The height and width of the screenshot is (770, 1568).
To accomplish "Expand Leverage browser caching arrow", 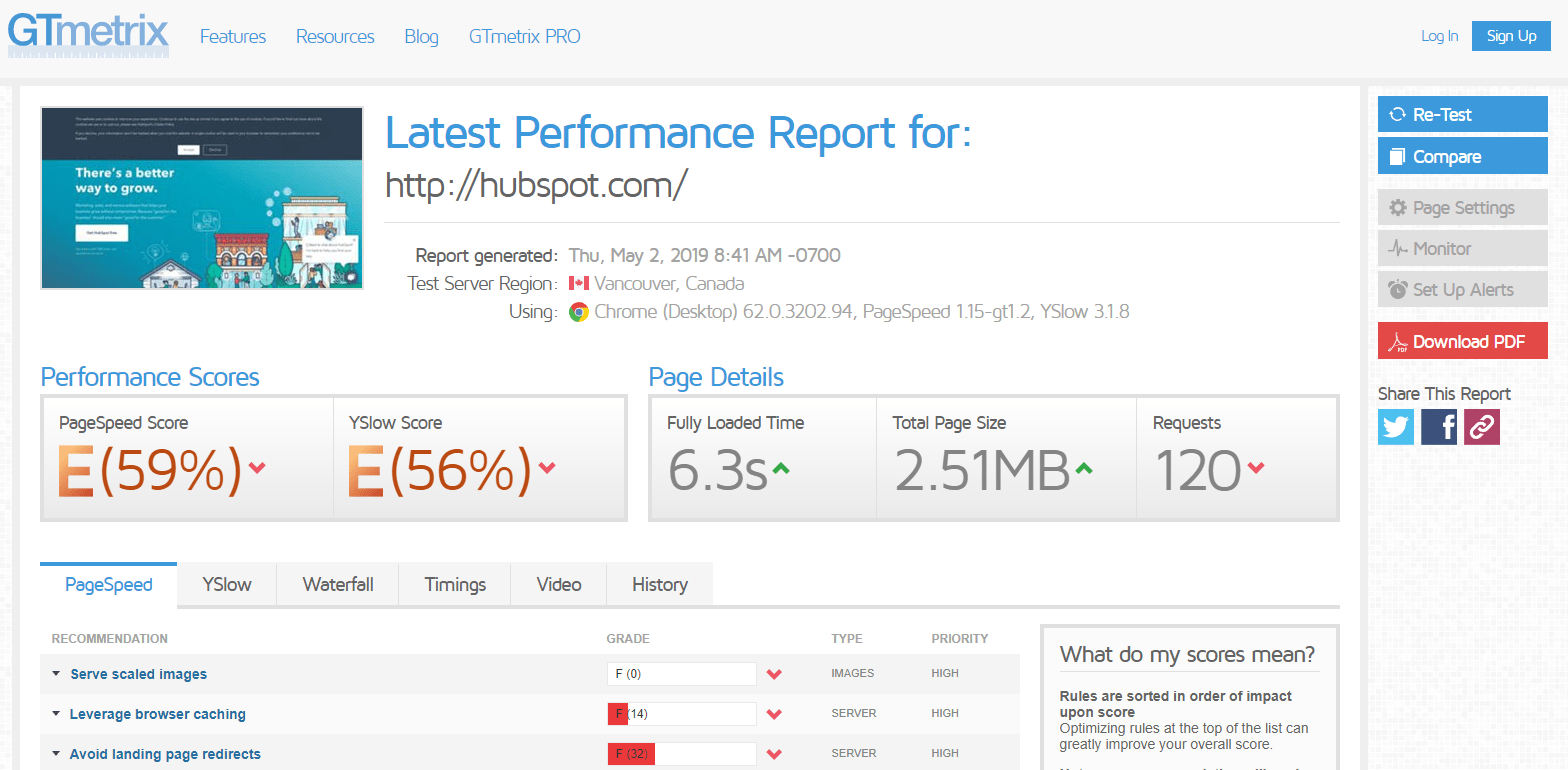I will [x=56, y=714].
